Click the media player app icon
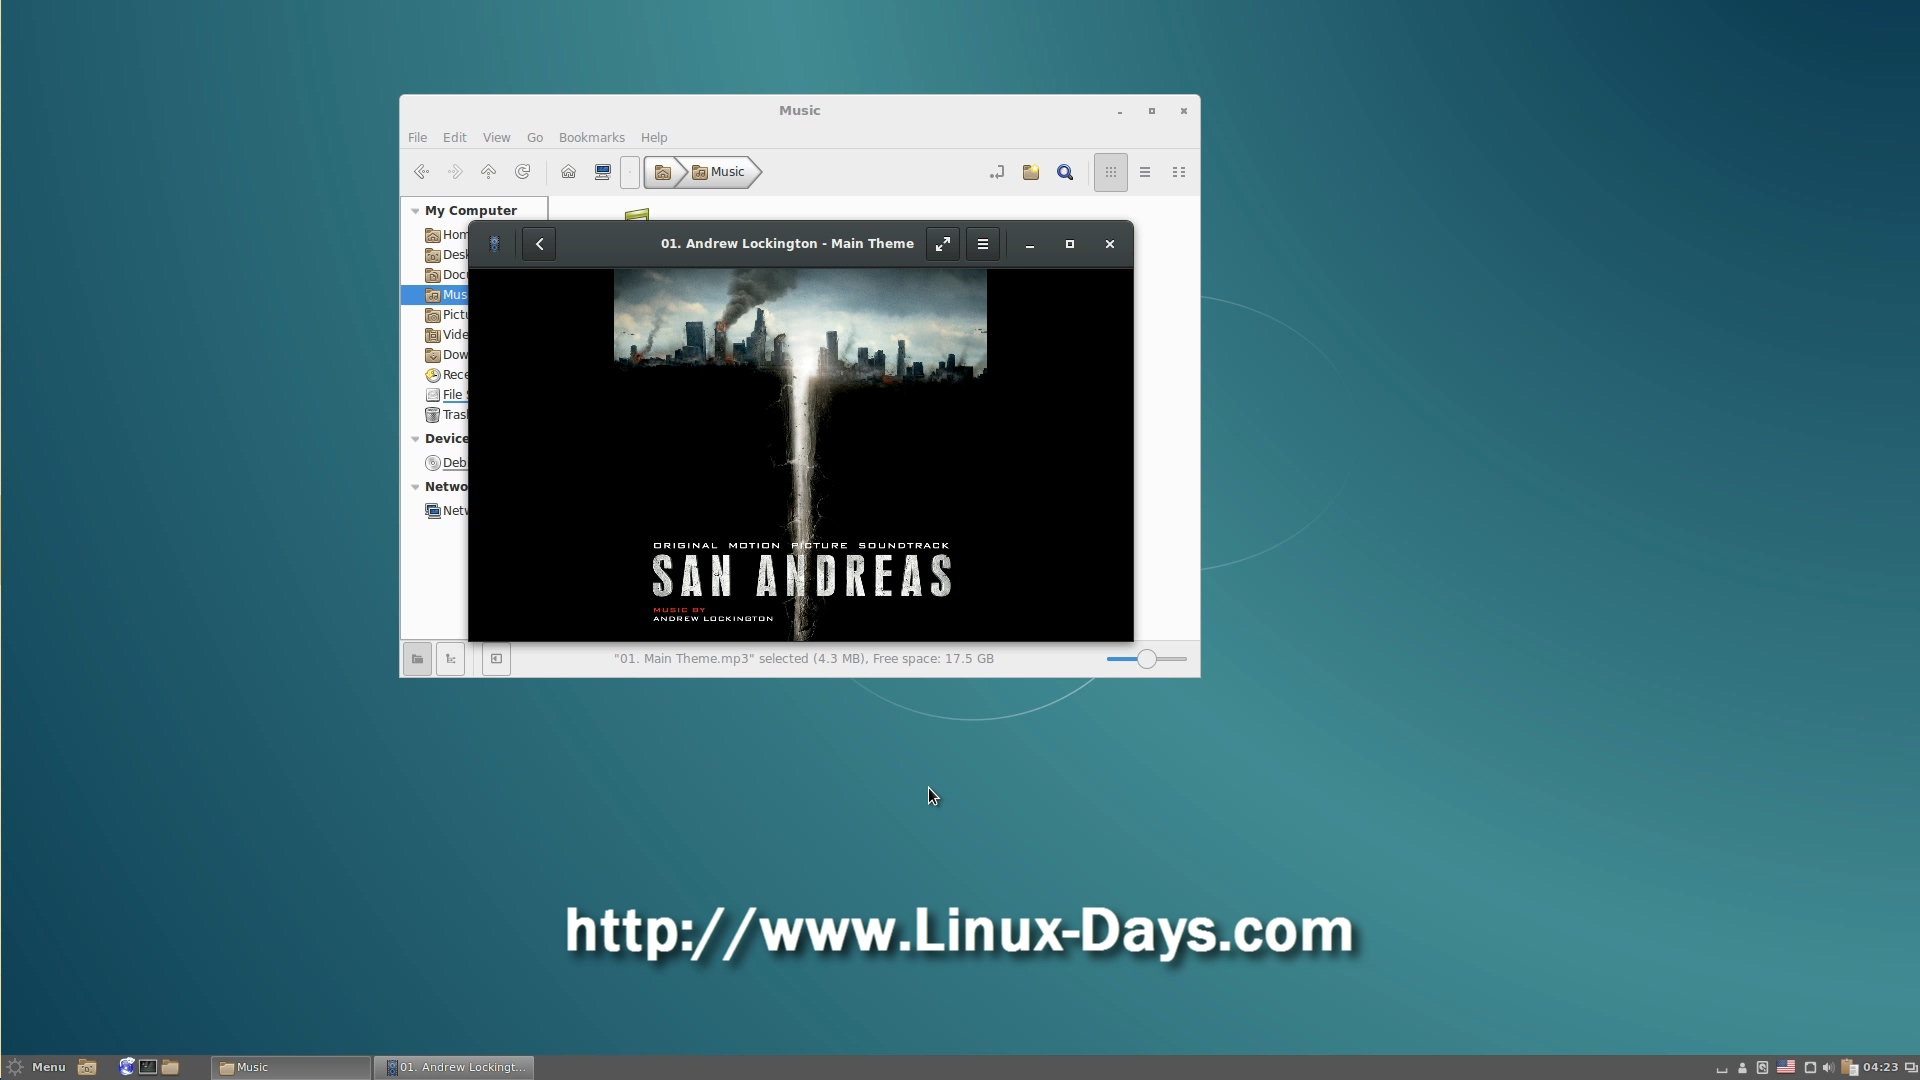The image size is (1920, 1080). point(494,244)
